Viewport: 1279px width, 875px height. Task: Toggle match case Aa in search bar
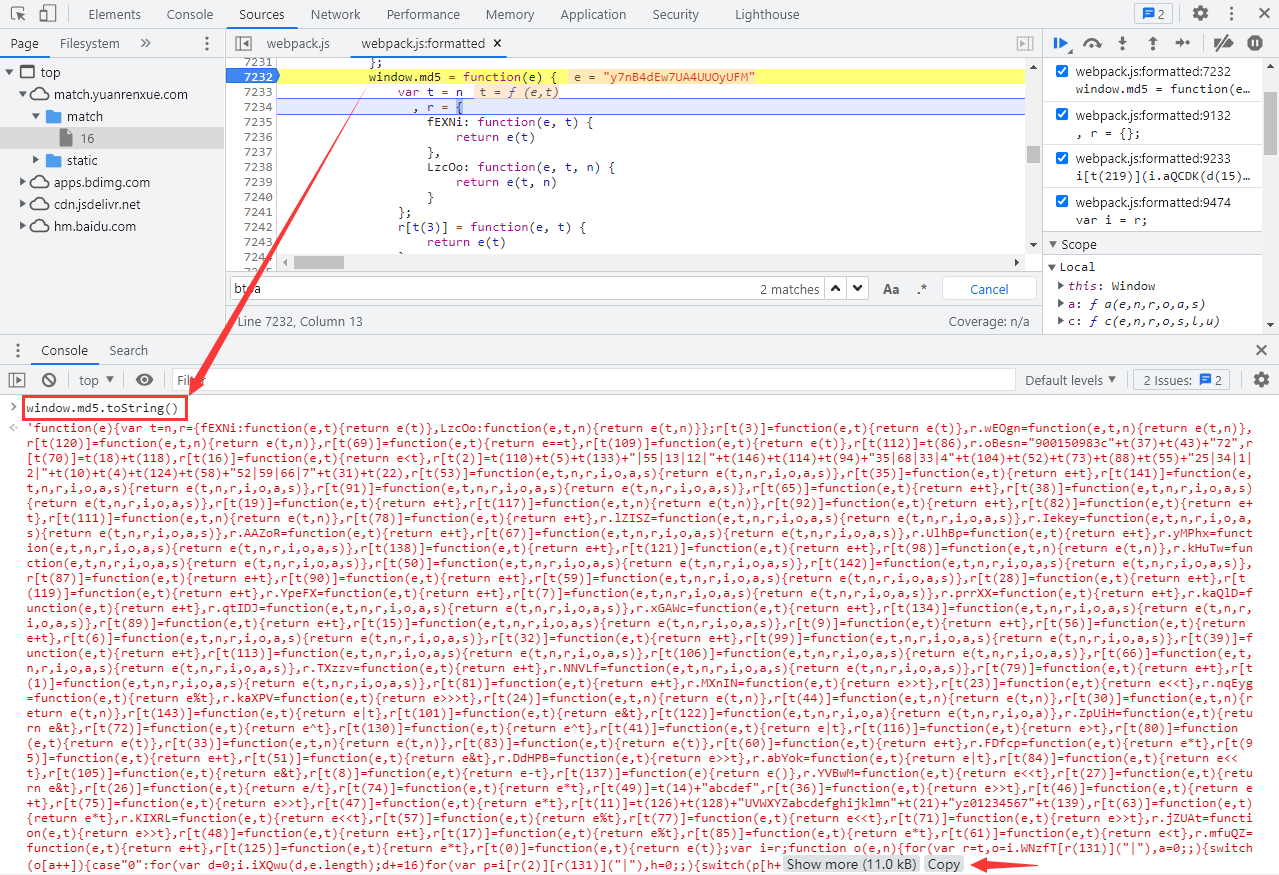pyautogui.click(x=891, y=289)
